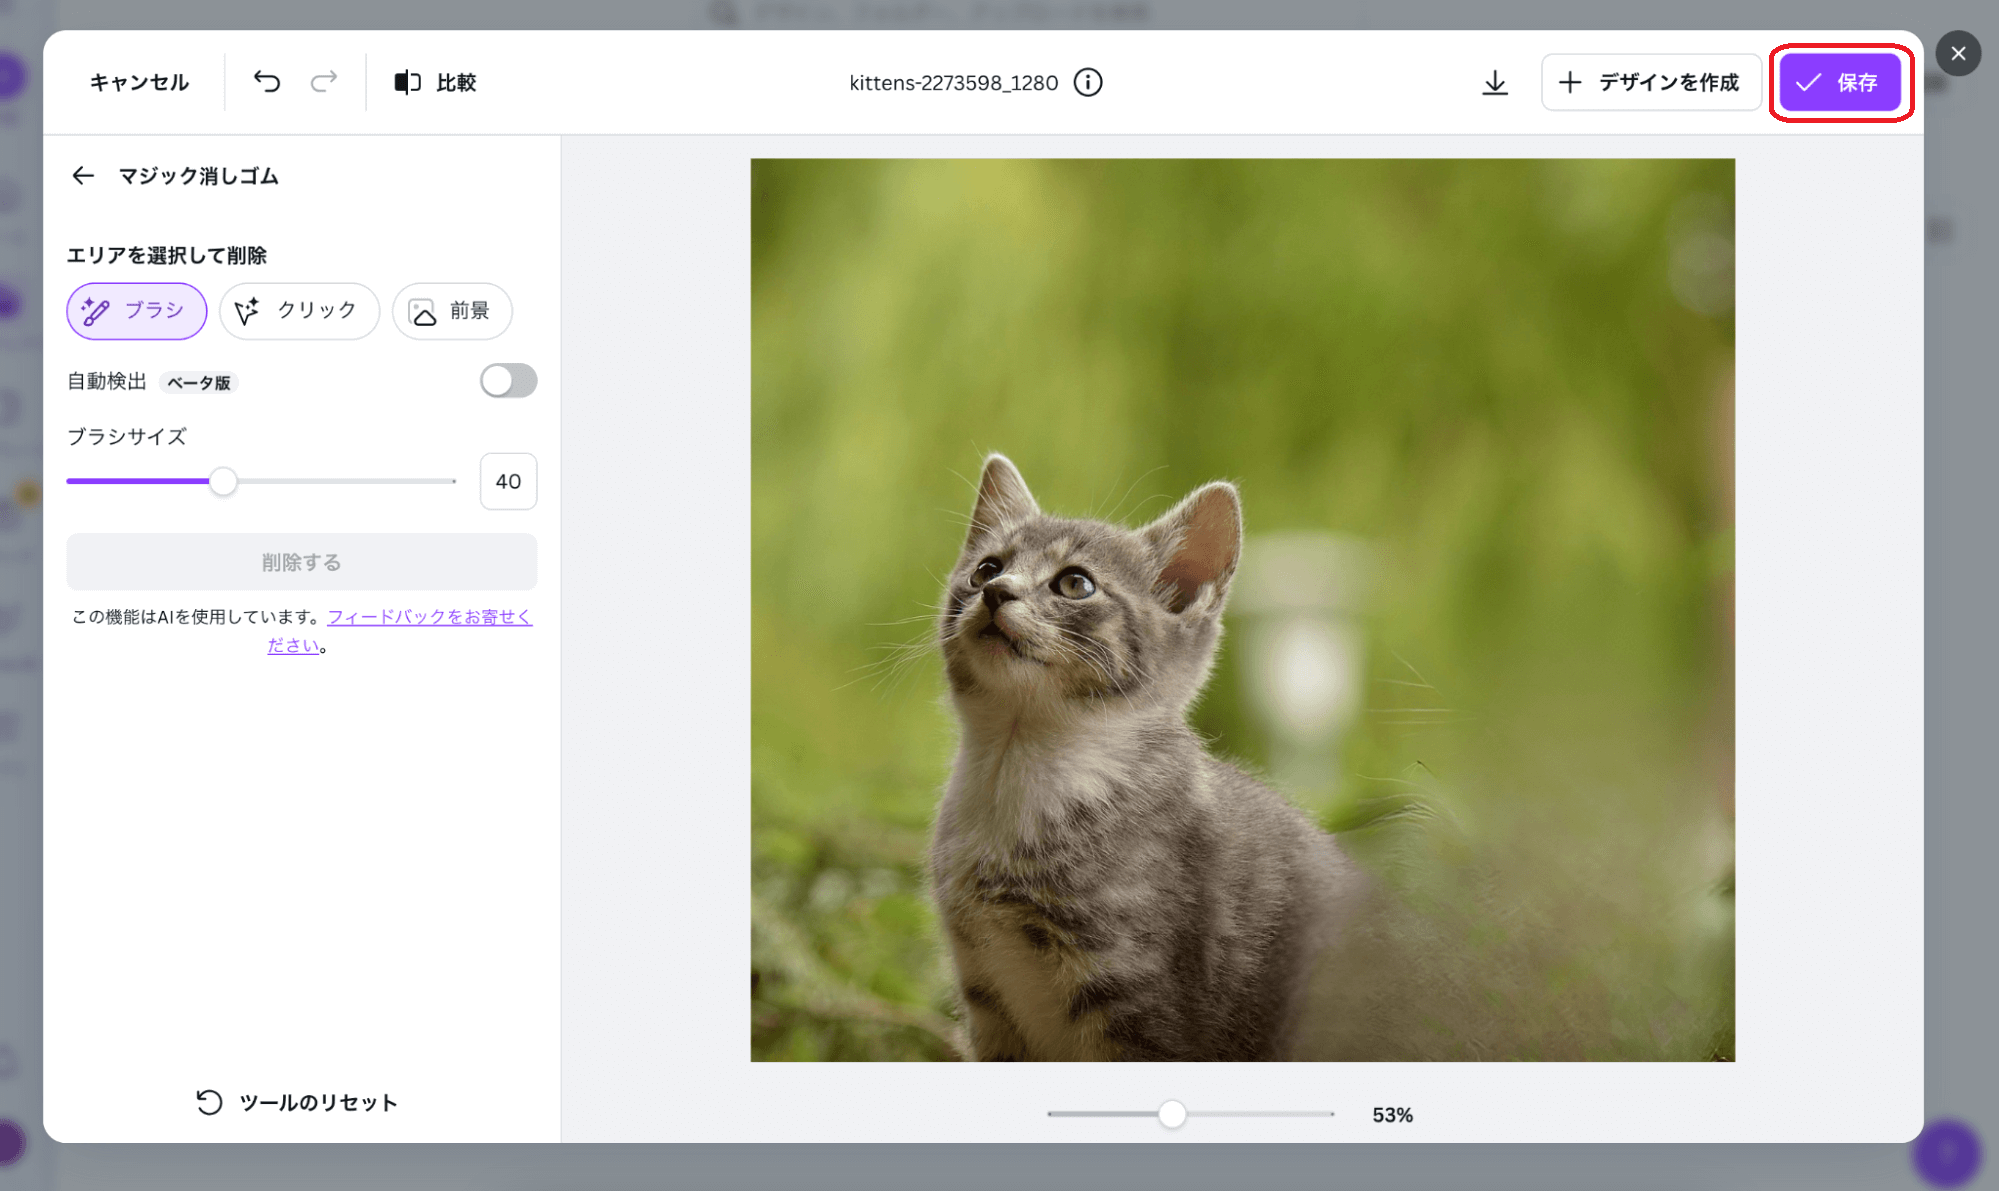The width and height of the screenshot is (1999, 1191).
Task: Click the brush size value field showing 40
Action: (508, 481)
